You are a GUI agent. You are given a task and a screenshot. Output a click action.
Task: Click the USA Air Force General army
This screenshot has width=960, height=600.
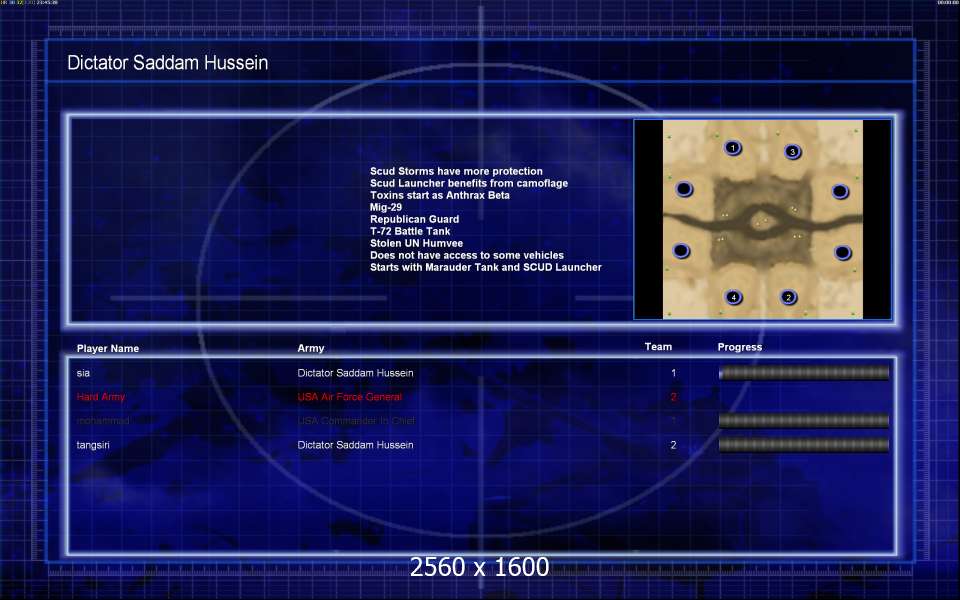(x=350, y=397)
